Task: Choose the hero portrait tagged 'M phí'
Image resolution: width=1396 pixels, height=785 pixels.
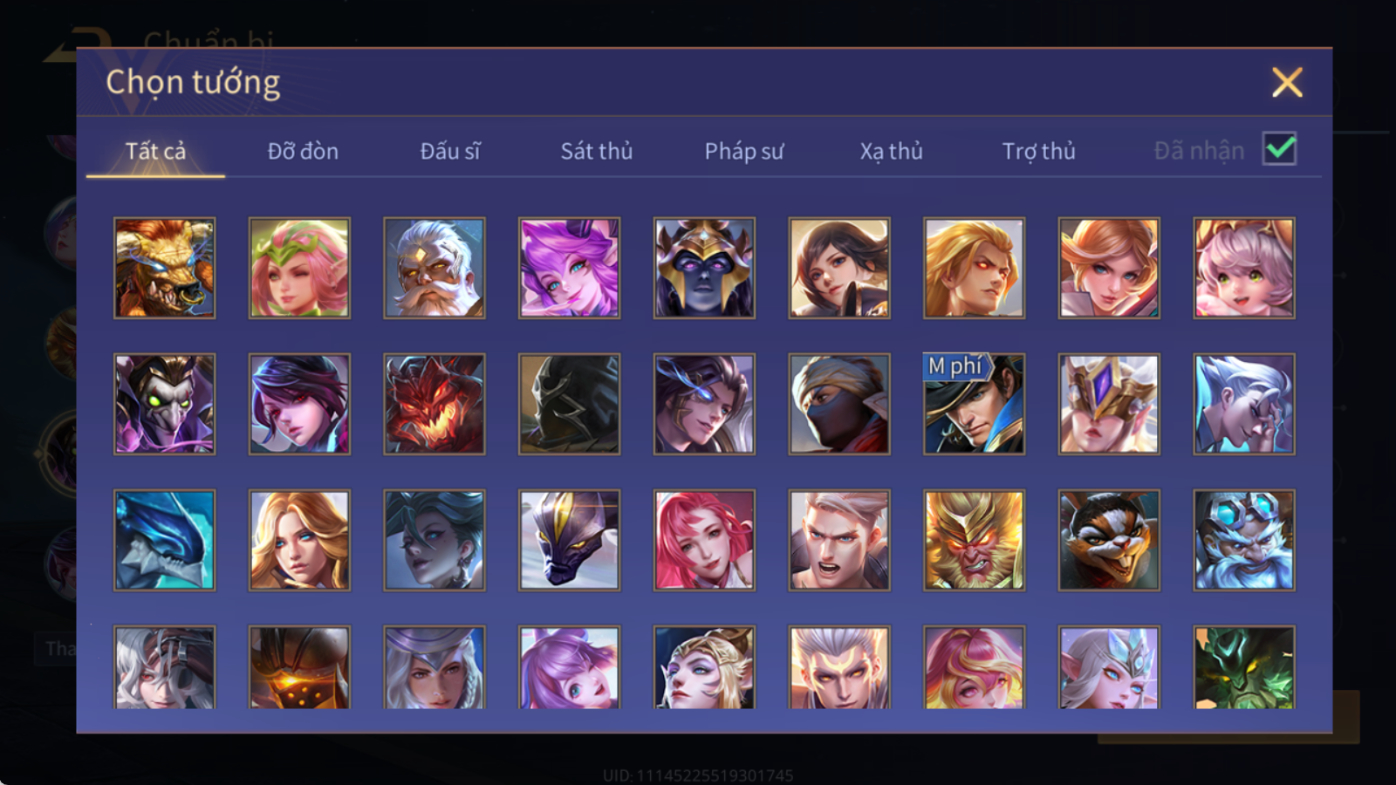Action: click(974, 404)
